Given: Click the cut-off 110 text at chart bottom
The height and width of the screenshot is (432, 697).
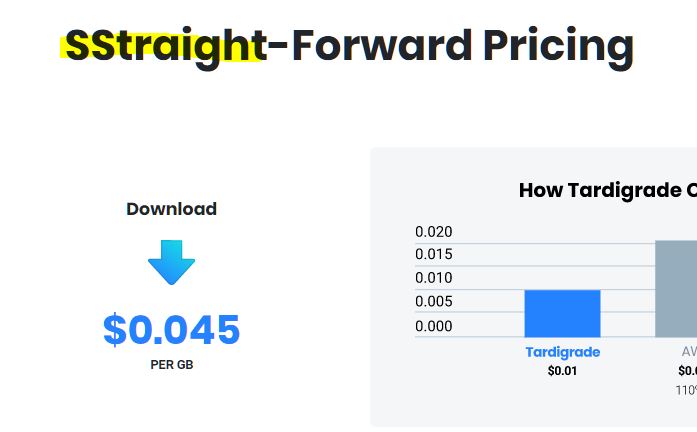Looking at the screenshot, I should pos(686,390).
